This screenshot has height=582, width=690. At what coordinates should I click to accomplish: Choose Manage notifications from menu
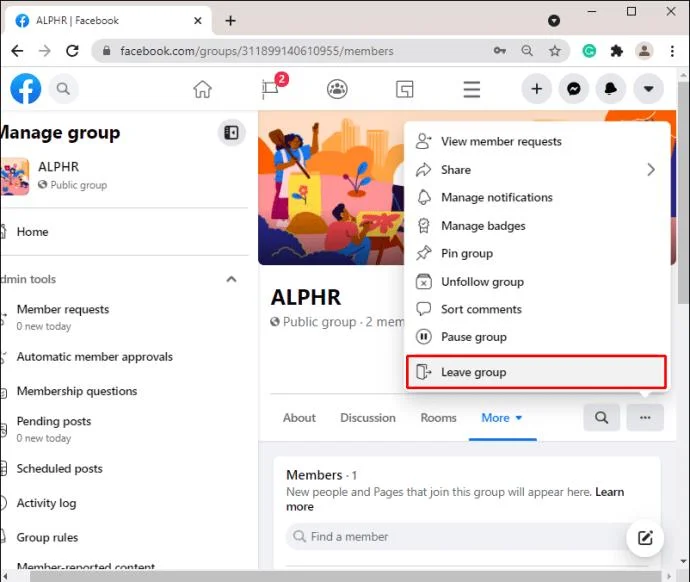pos(536,198)
